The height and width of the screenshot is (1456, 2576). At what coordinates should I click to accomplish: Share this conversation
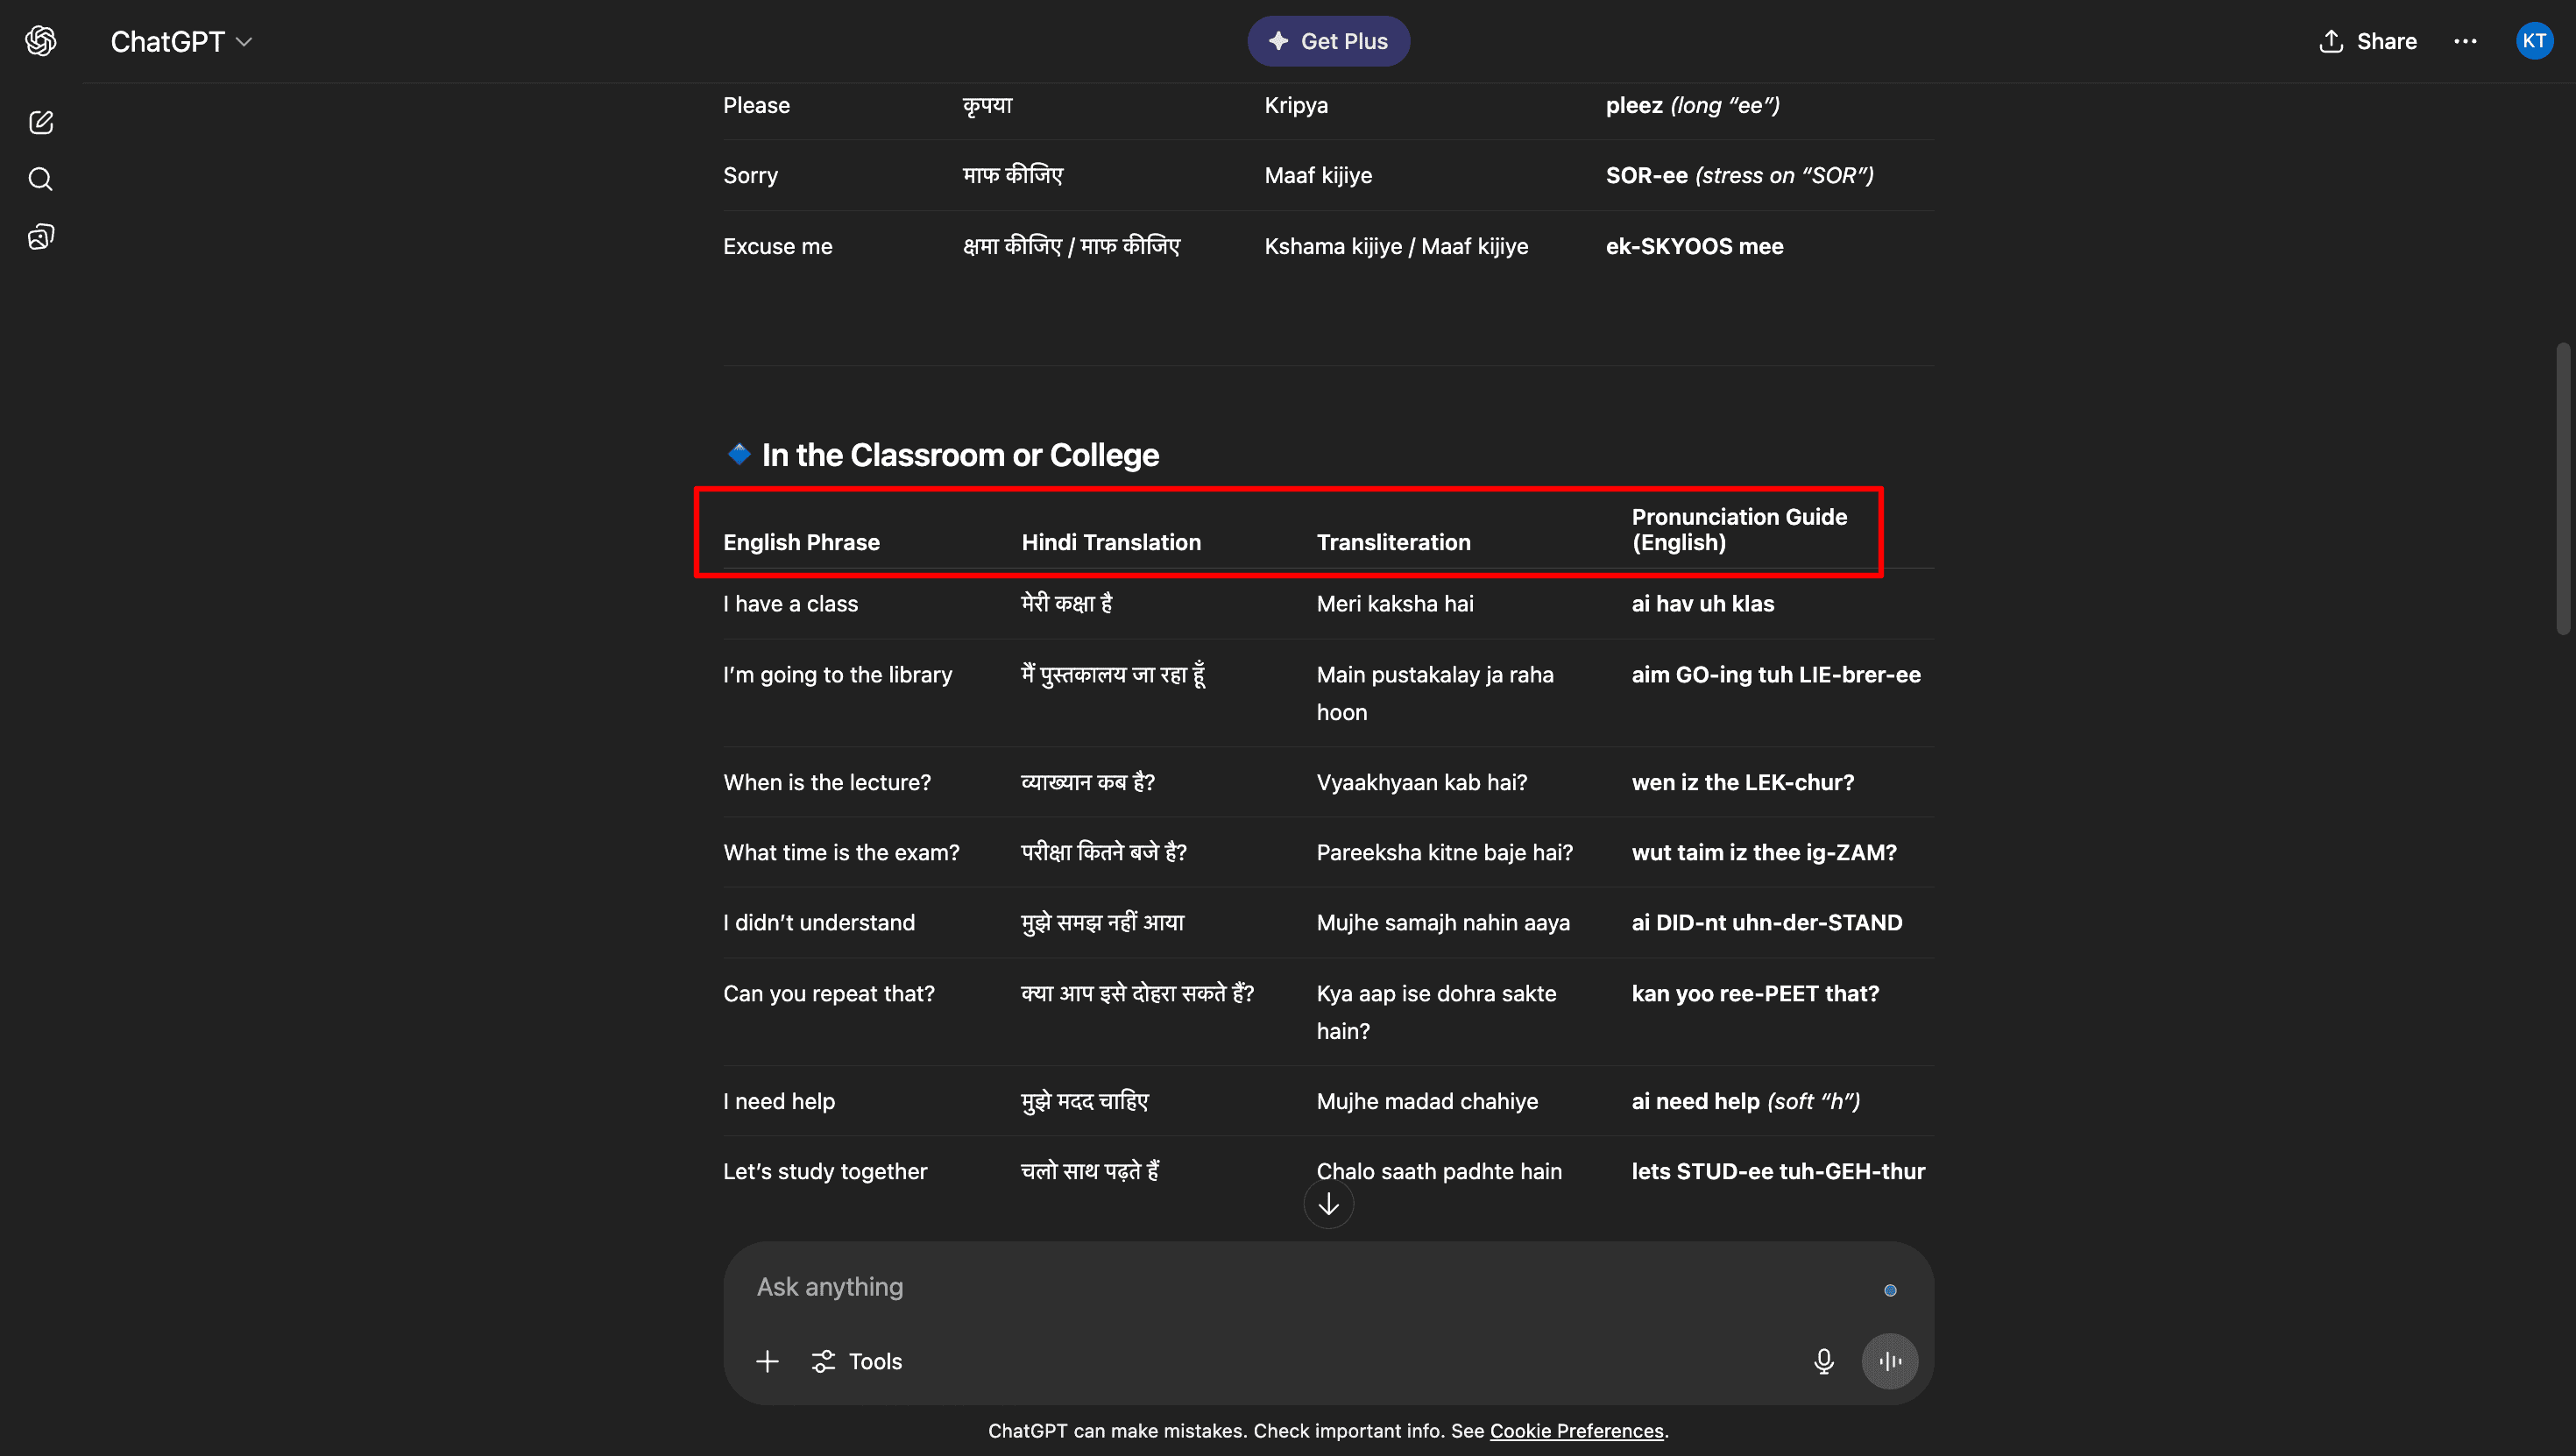point(2367,41)
